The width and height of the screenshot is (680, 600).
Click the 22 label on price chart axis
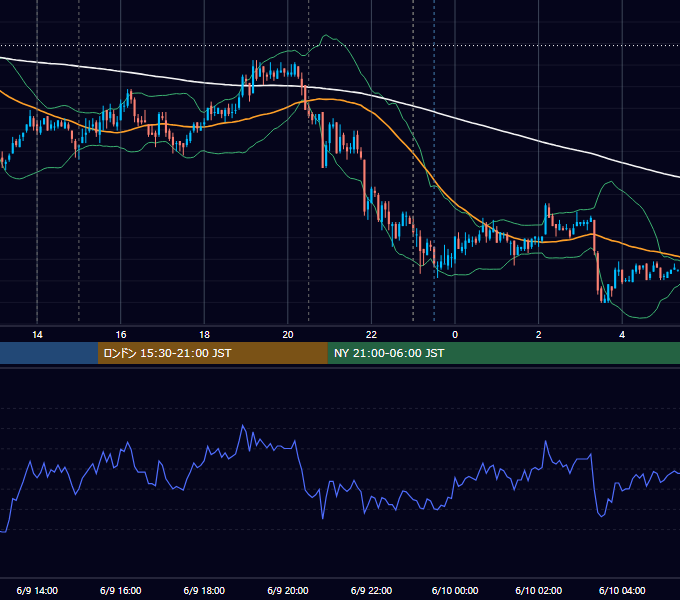pos(371,335)
